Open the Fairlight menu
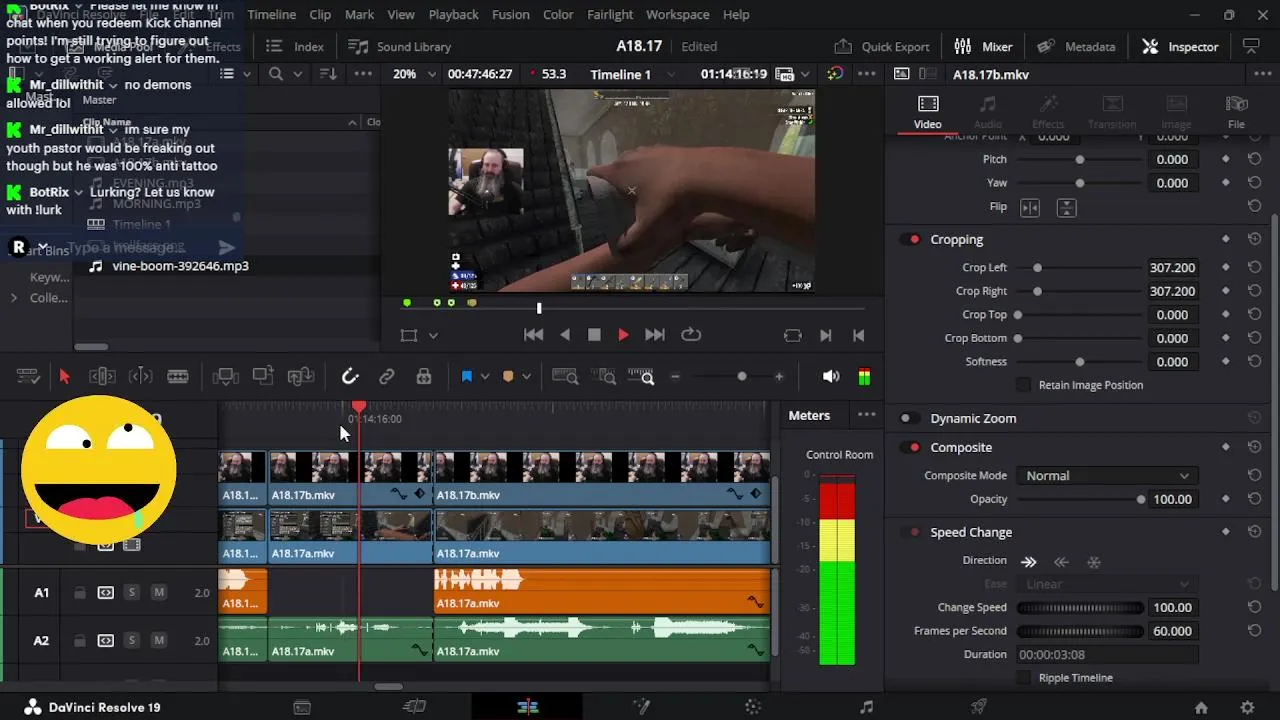The width and height of the screenshot is (1280, 720). point(610,15)
